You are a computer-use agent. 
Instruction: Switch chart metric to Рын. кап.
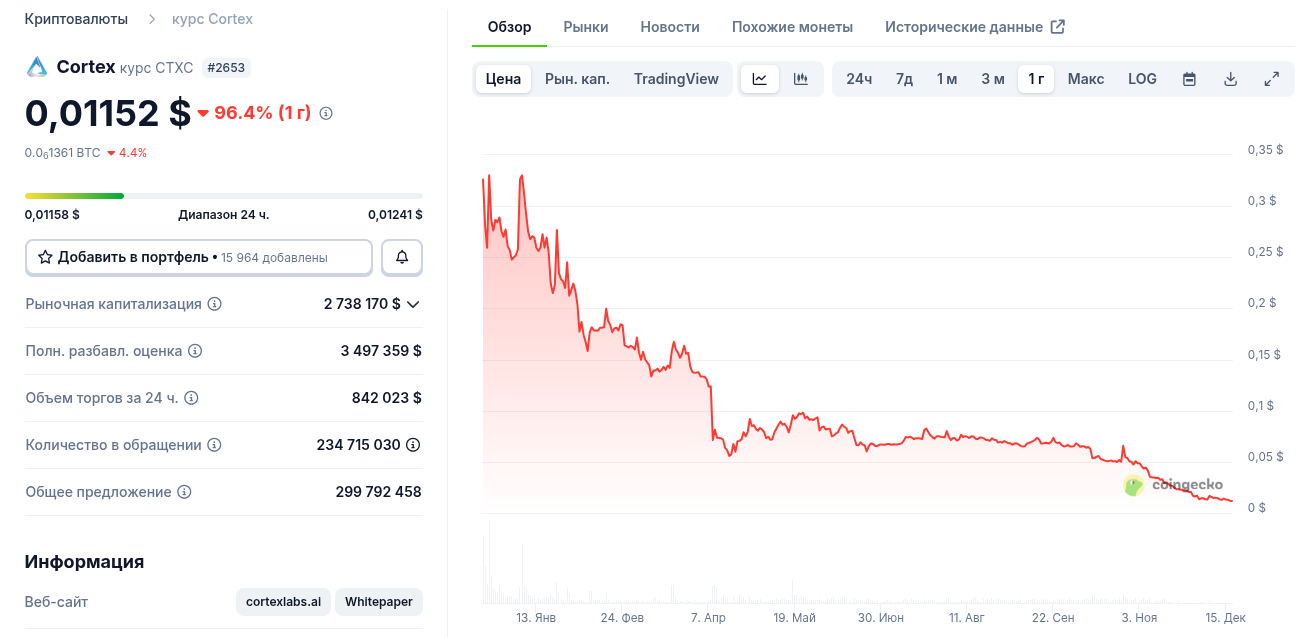coord(575,77)
